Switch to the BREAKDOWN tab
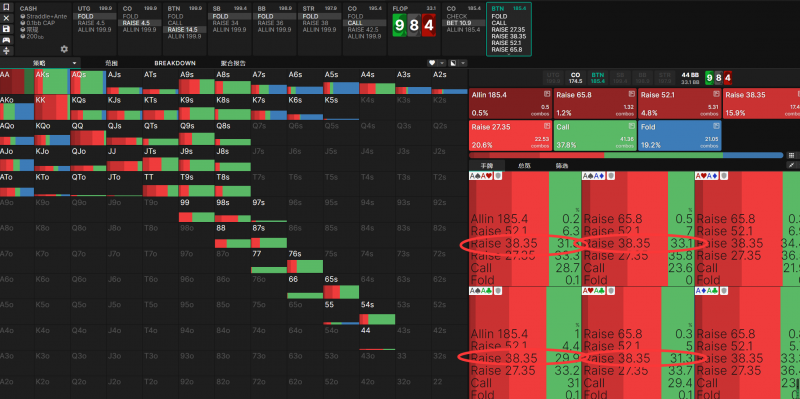Image resolution: width=800 pixels, height=399 pixels. pyautogui.click(x=175, y=63)
